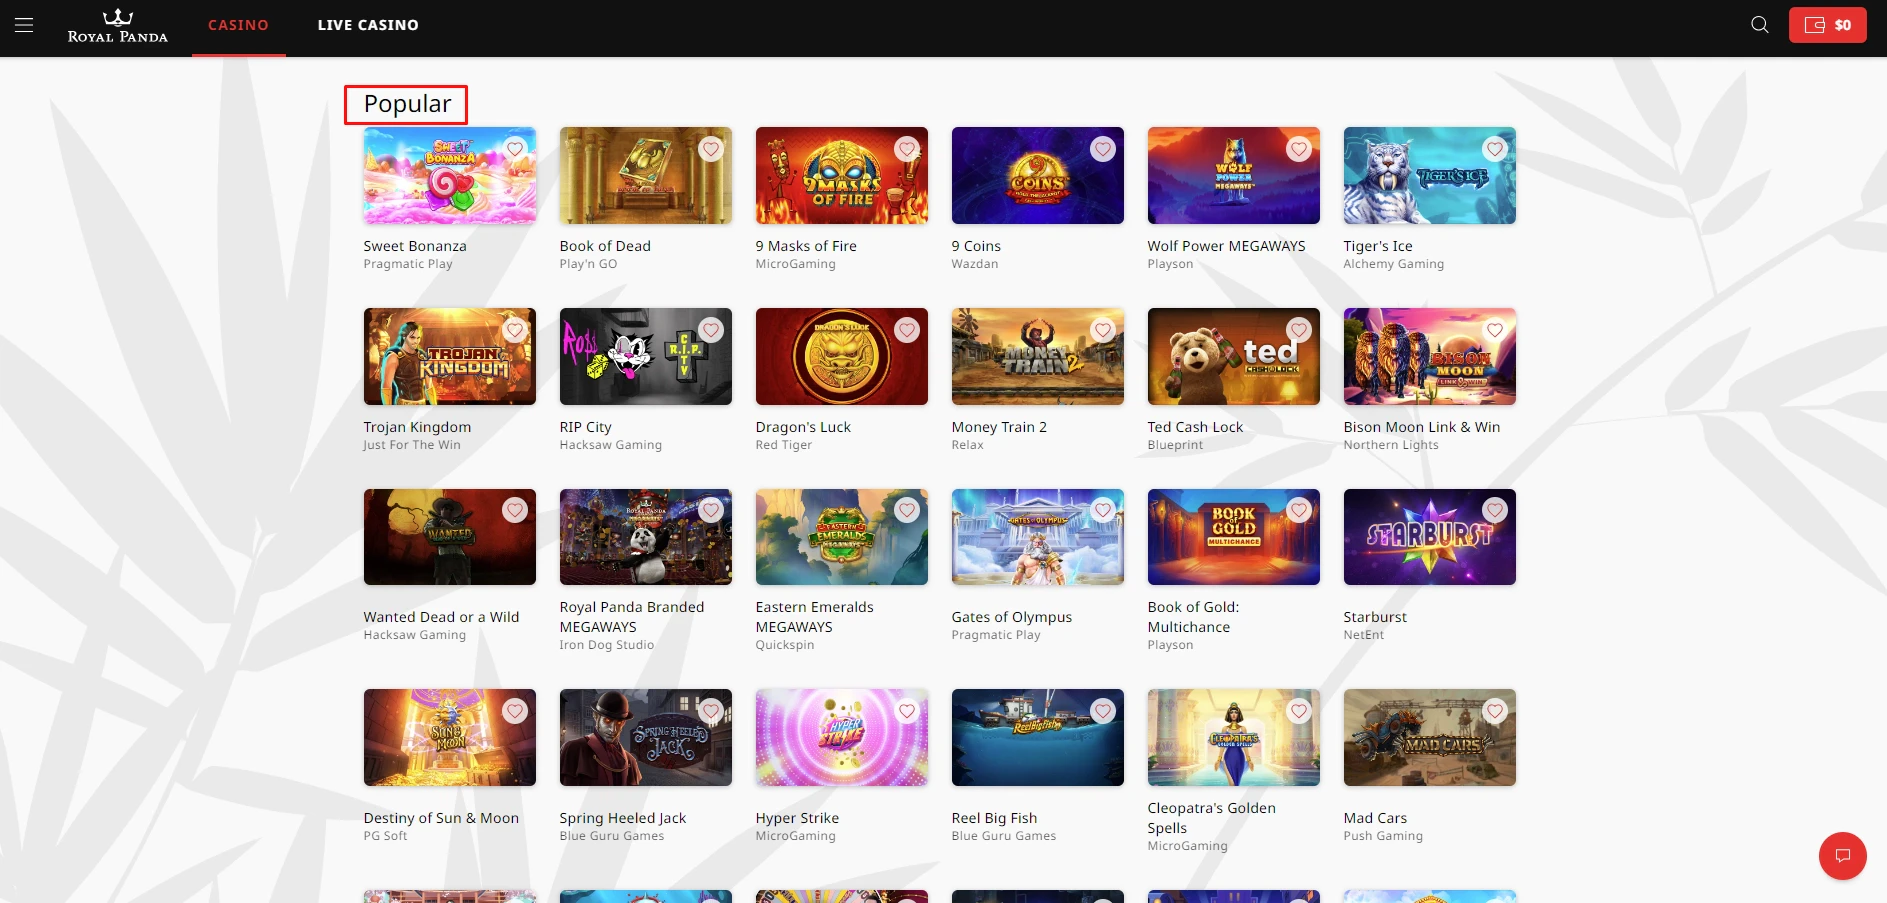This screenshot has height=903, width=1887.
Task: Heart the Bison Moon Link & Win game
Action: [x=1495, y=330]
